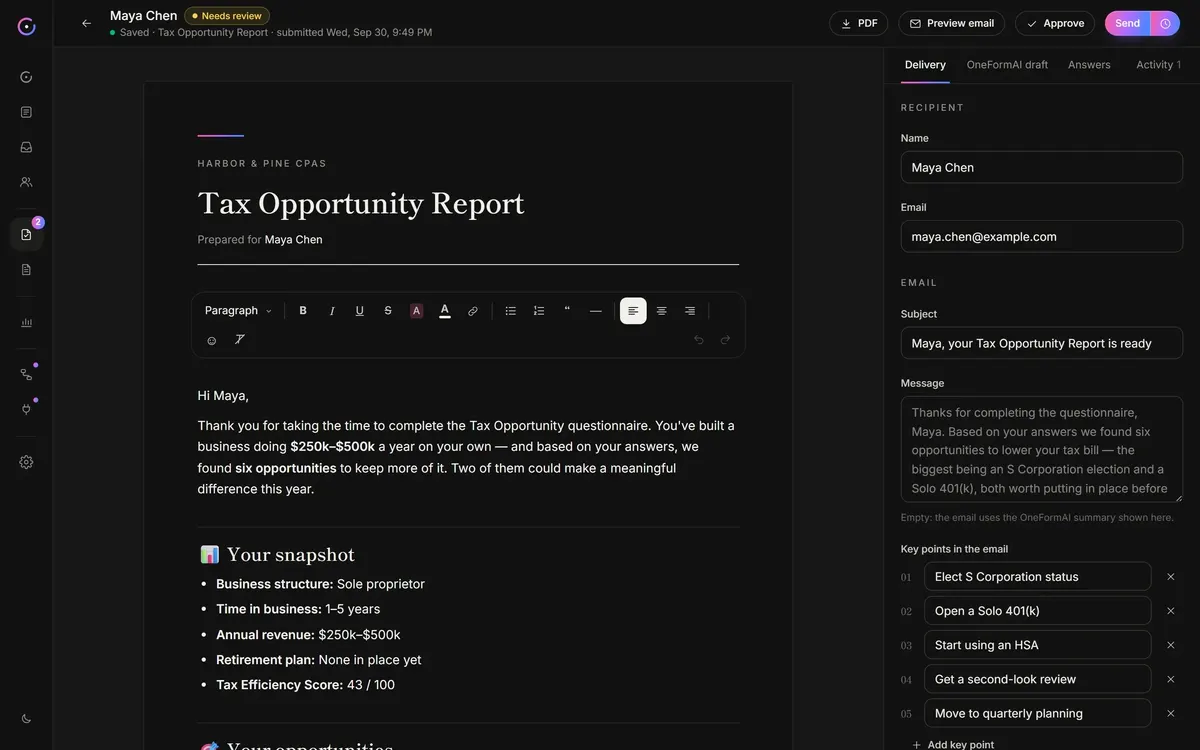Image resolution: width=1200 pixels, height=750 pixels.
Task: Go back with the arrow icon
Action: click(86, 23)
